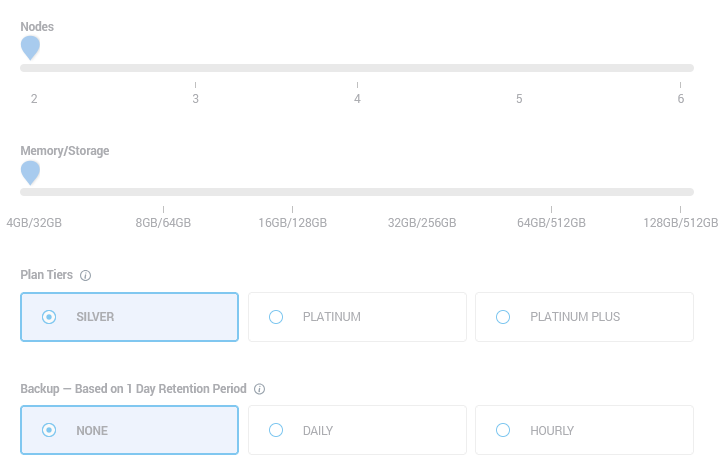Click the Plan Tiers info icon
Viewport: 723px width, 471px height.
pyautogui.click(x=85, y=275)
